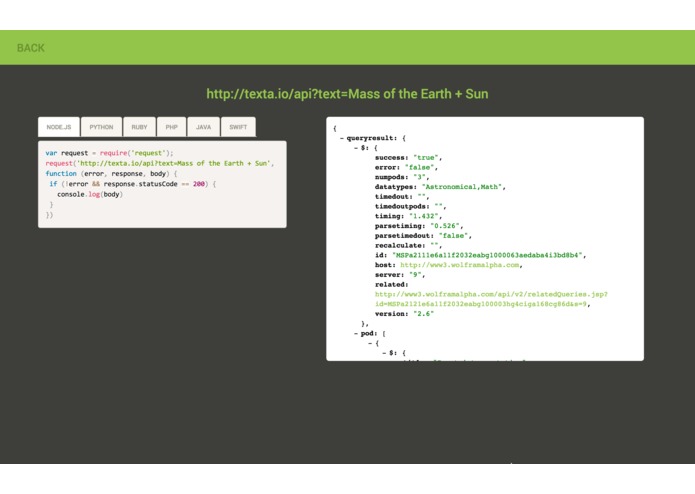Click the request URL string in code

point(174,163)
